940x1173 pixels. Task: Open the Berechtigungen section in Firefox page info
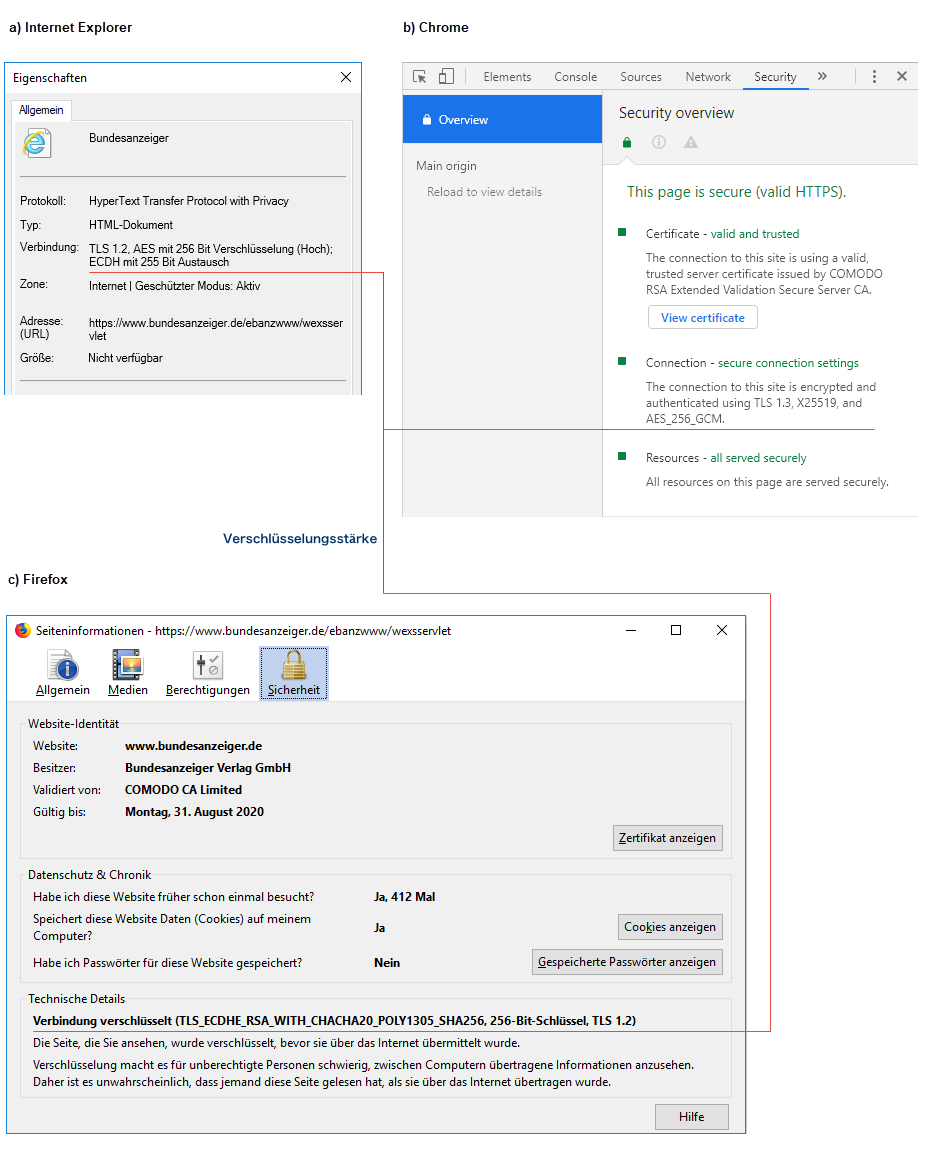[x=208, y=673]
